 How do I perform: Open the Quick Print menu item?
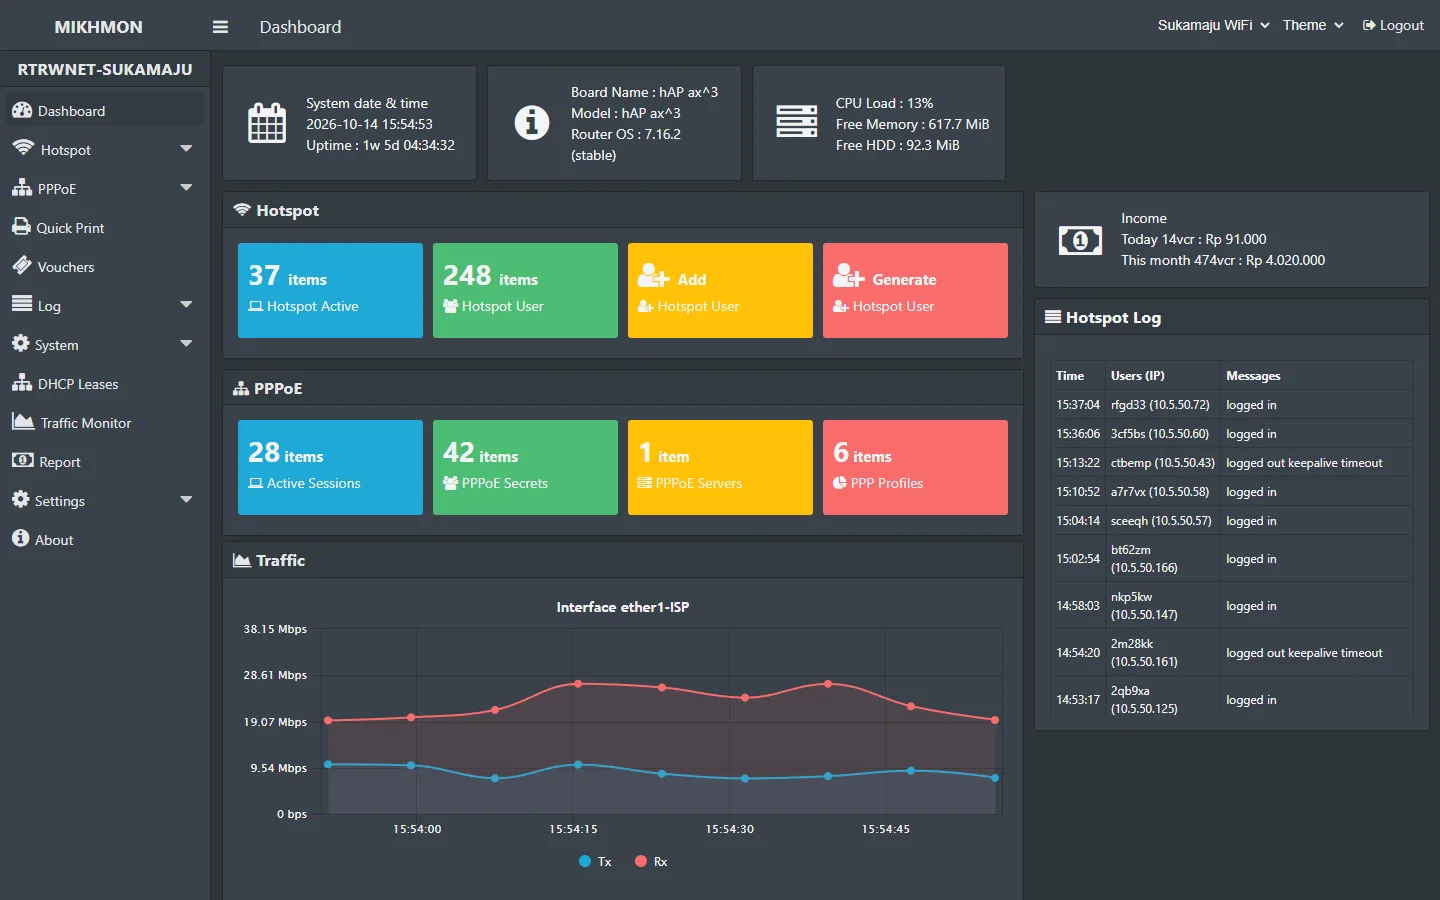(104, 227)
